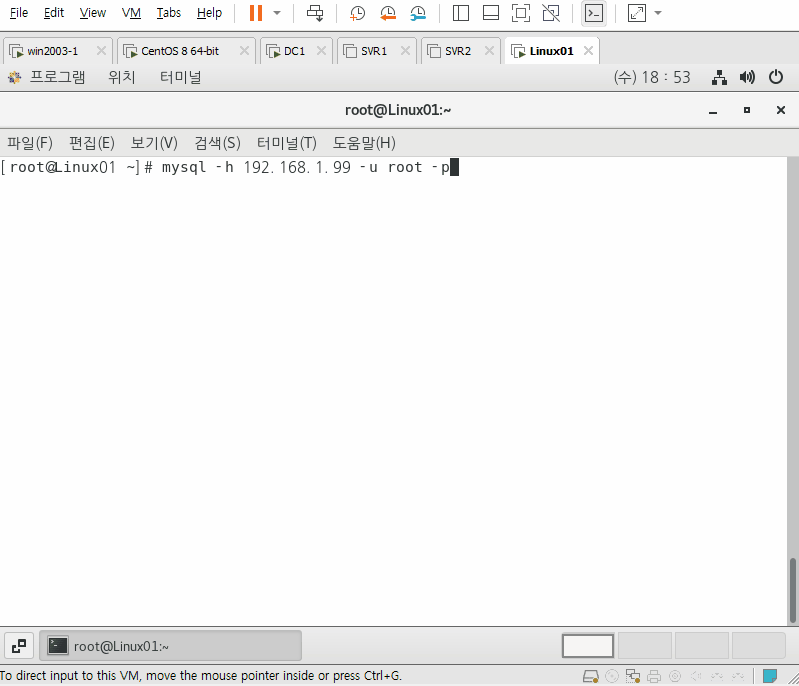
Task: Close the root@Linux01 terminal window
Action: 780,110
